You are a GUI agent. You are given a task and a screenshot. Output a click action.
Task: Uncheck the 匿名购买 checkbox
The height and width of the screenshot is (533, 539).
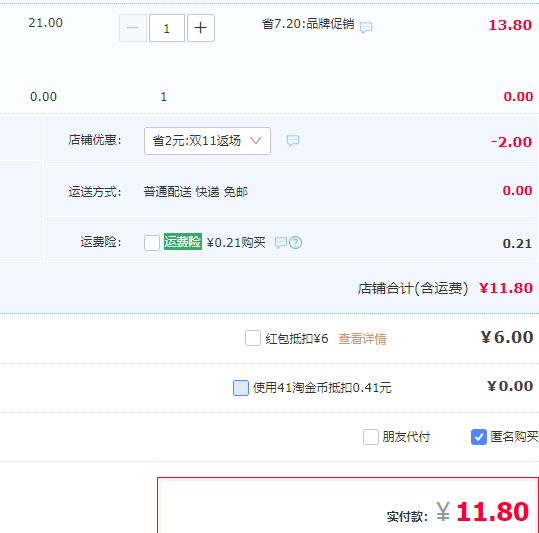pos(478,437)
